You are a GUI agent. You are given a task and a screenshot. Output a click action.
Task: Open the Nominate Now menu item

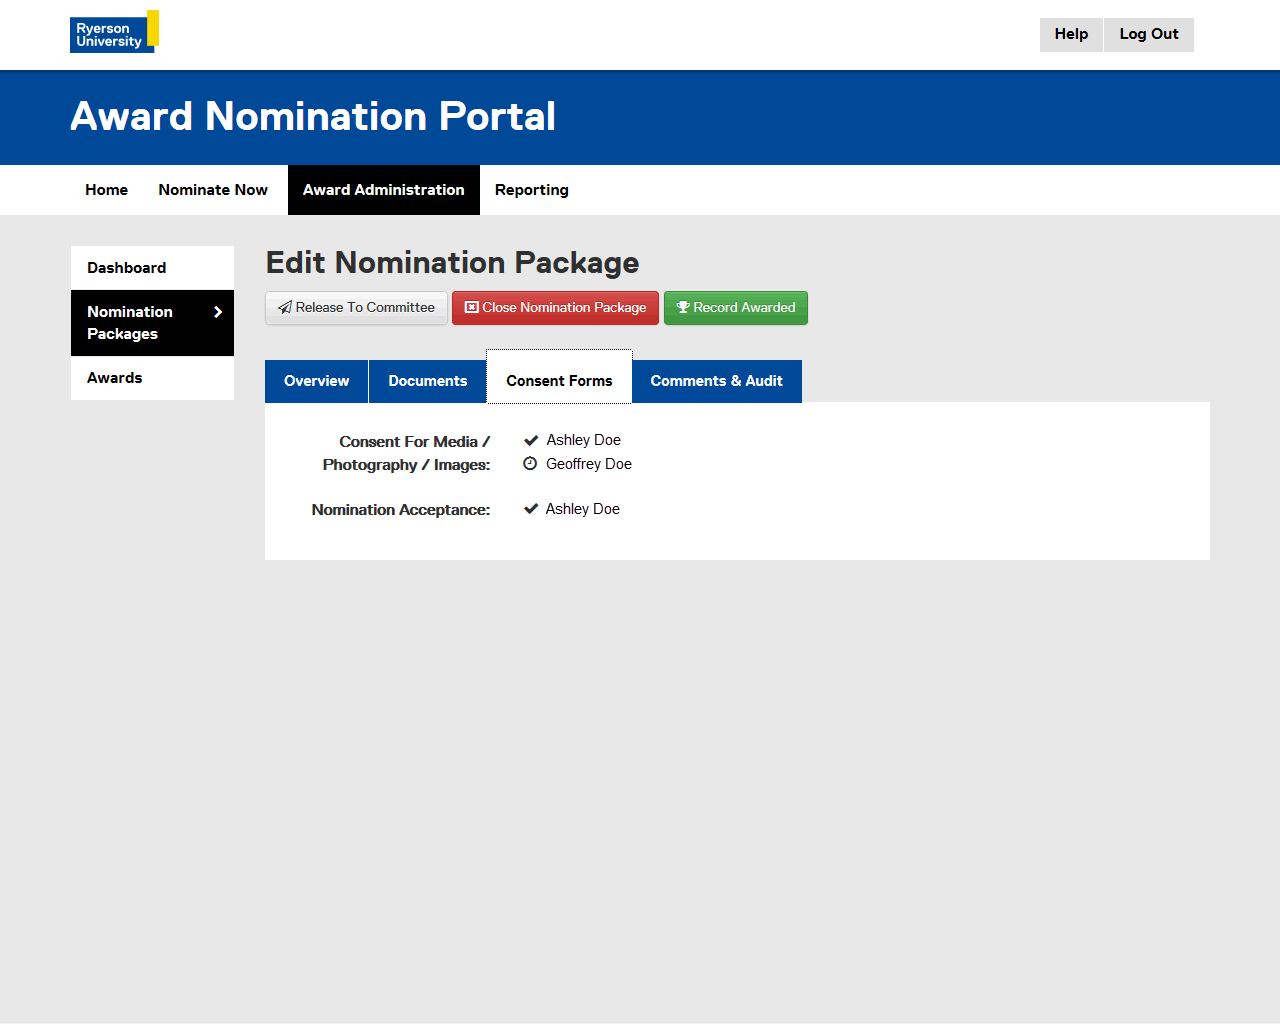[x=213, y=190]
